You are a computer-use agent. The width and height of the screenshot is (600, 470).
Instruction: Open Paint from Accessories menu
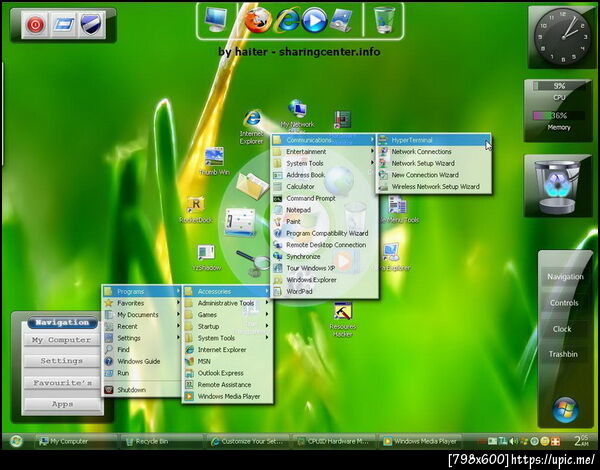click(x=324, y=222)
